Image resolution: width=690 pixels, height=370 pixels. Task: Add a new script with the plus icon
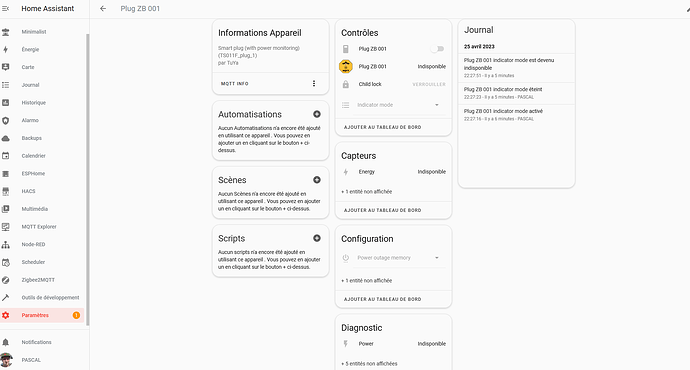pyautogui.click(x=317, y=238)
